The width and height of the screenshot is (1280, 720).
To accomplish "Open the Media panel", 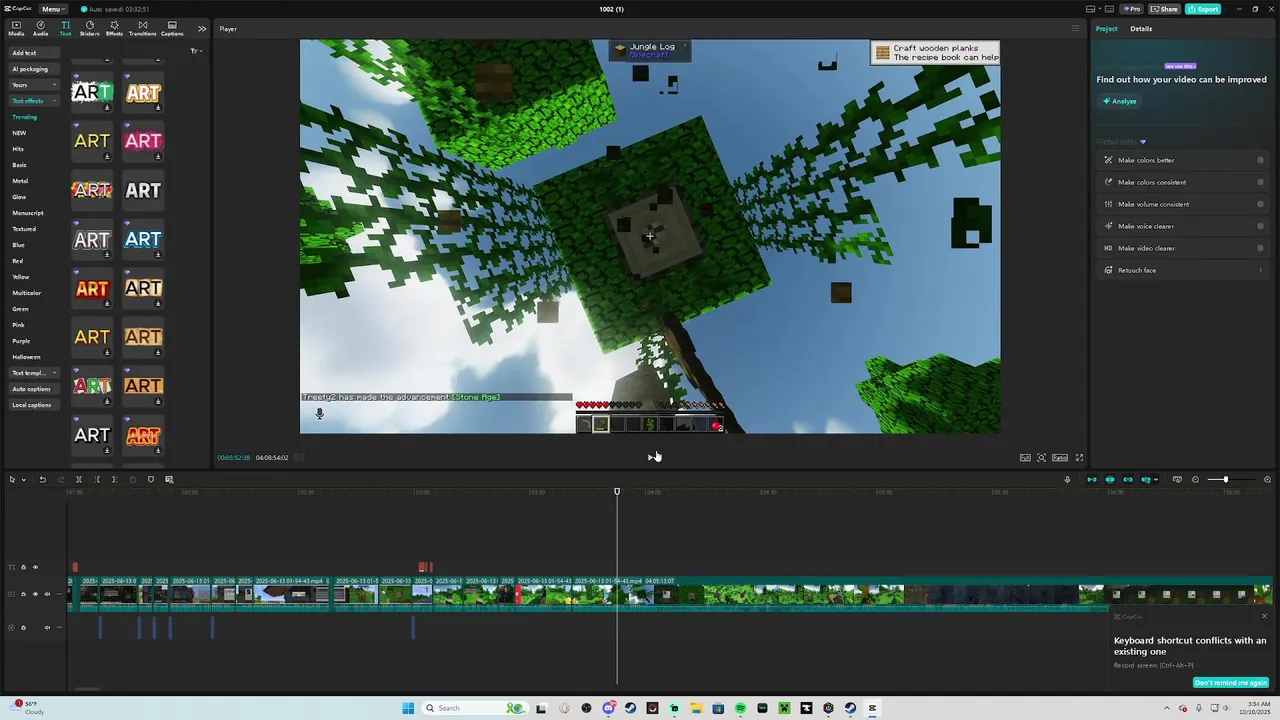I will (x=16, y=28).
